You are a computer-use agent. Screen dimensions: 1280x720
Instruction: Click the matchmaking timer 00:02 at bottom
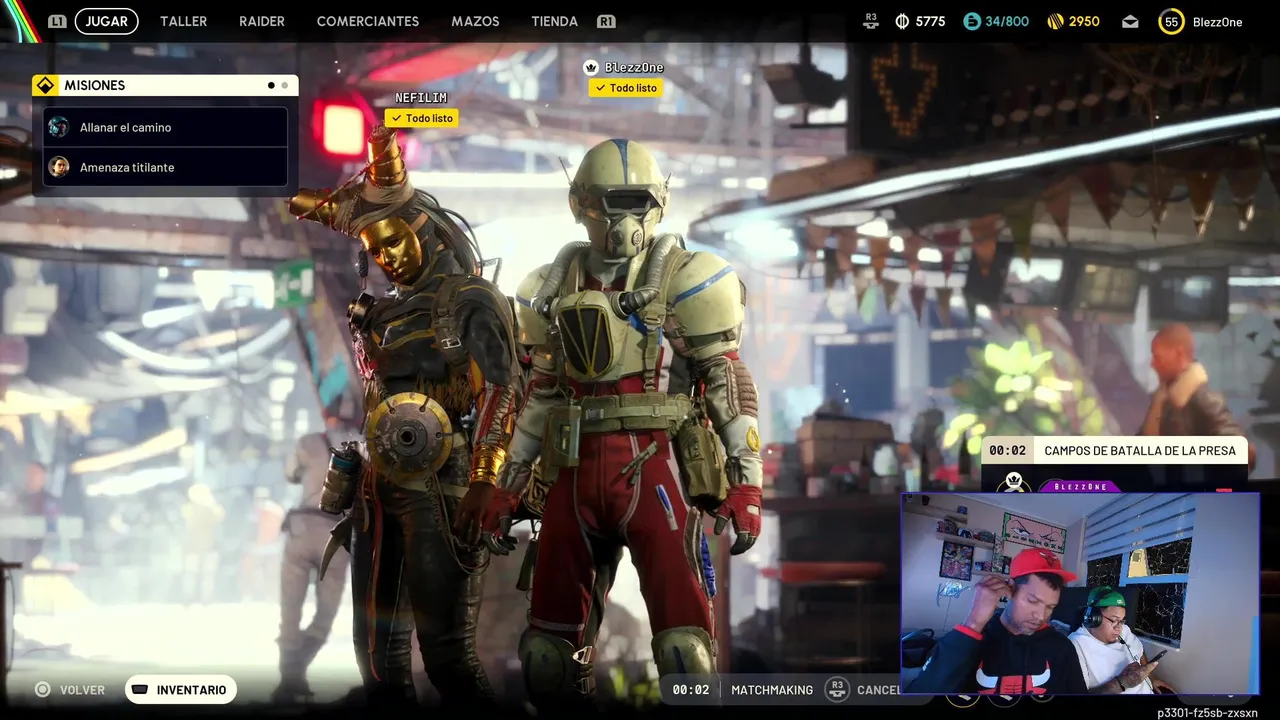(x=691, y=690)
